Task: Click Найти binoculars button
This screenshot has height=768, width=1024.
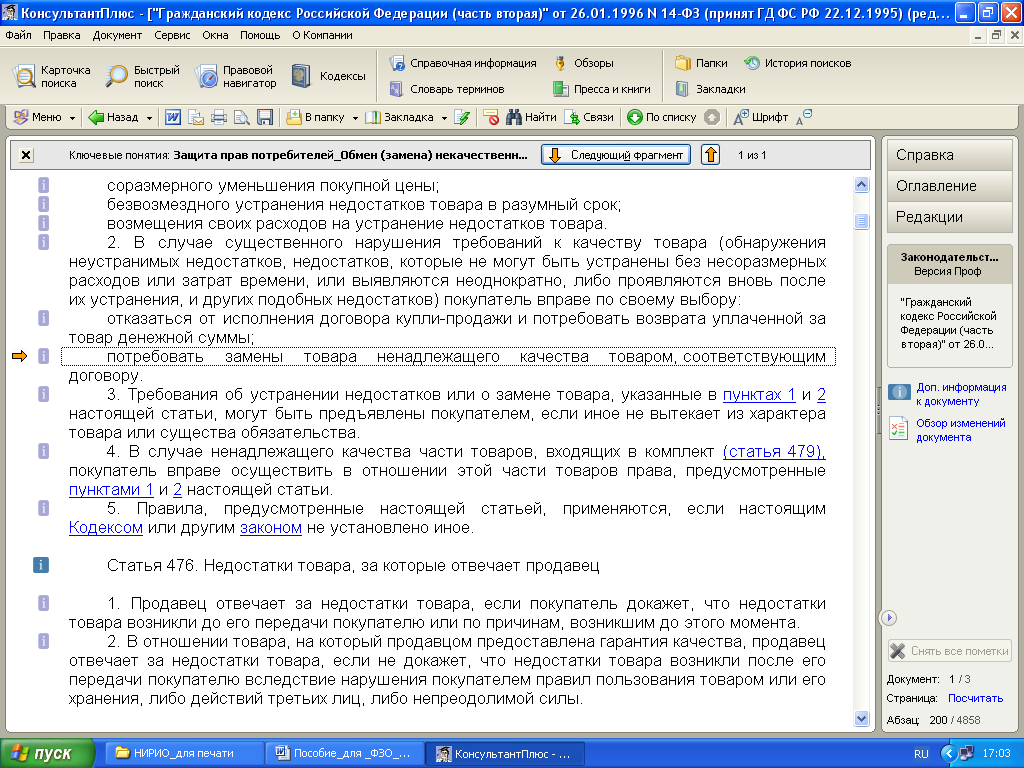Action: (x=532, y=117)
